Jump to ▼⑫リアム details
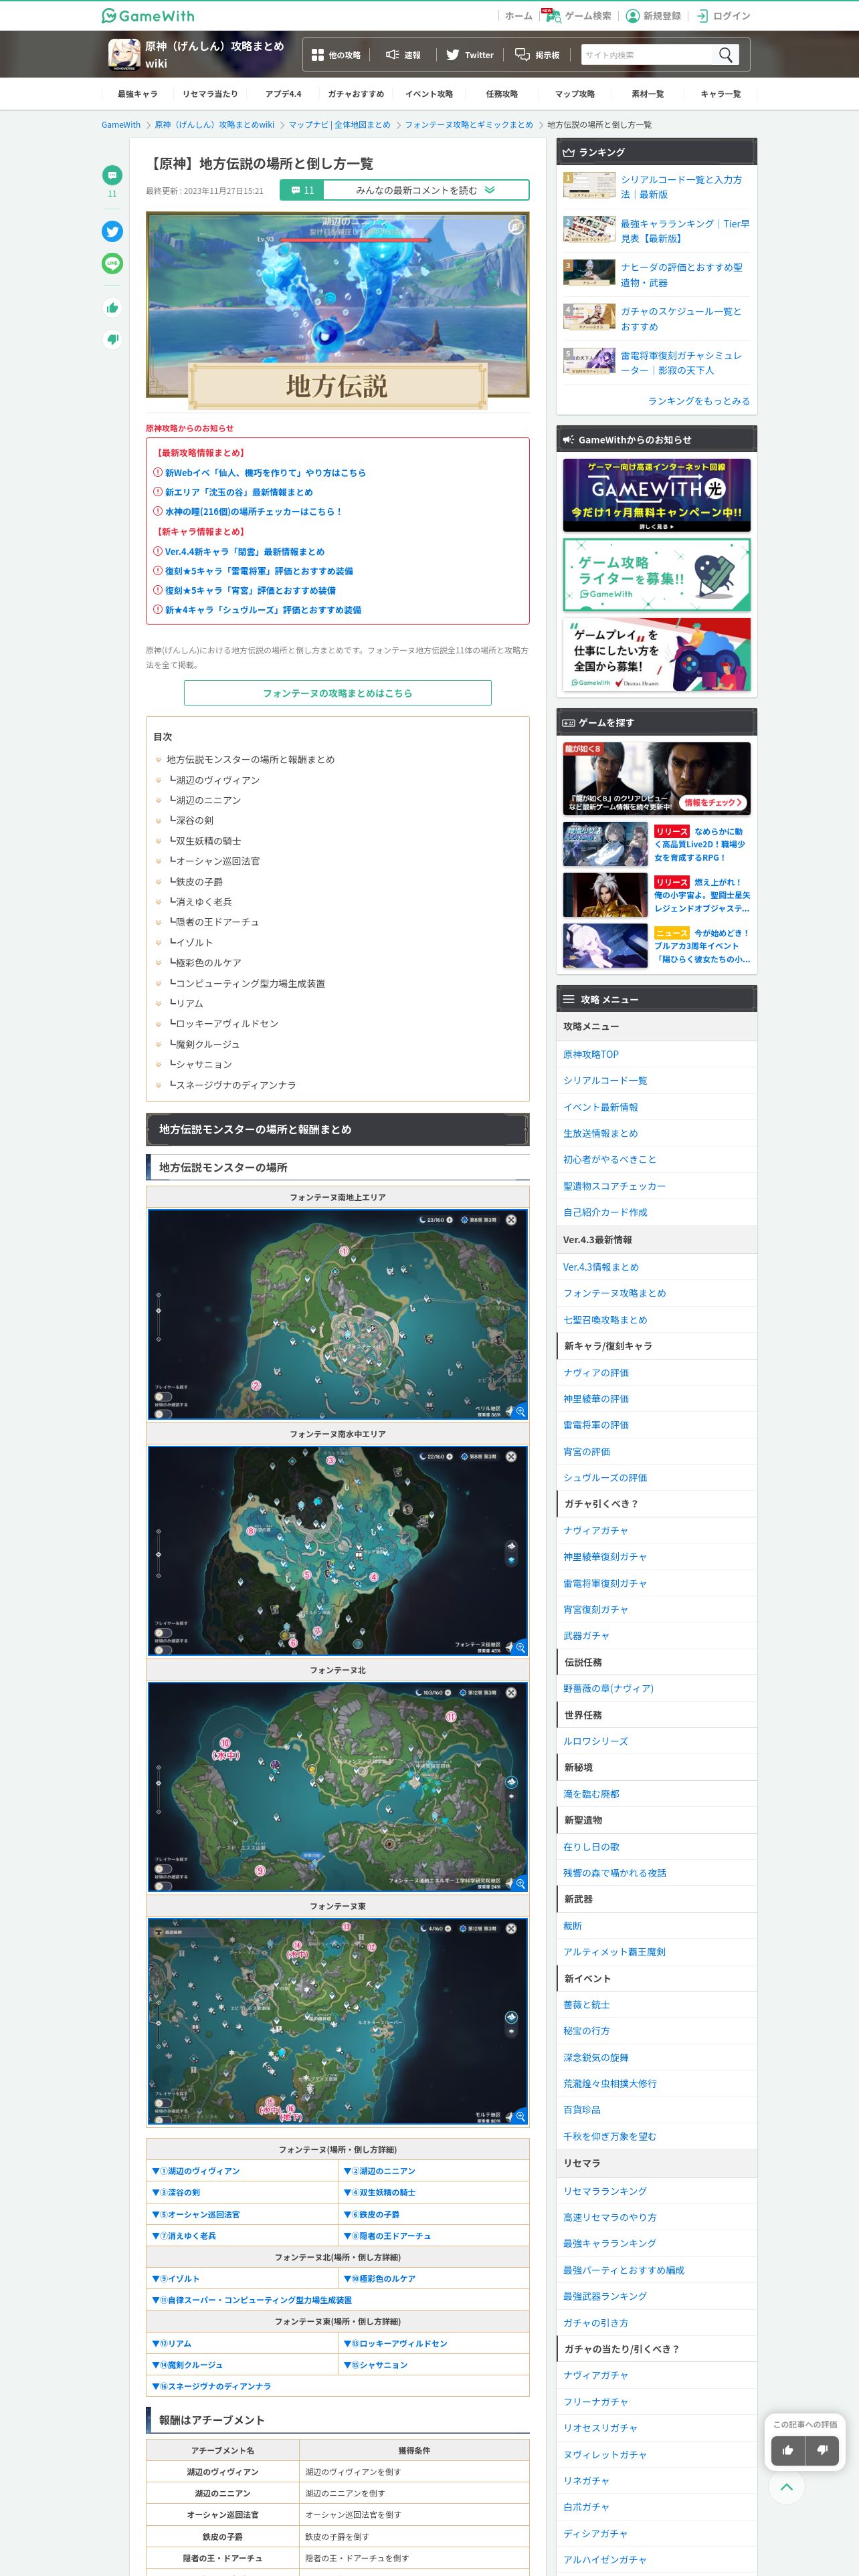 click(172, 2343)
